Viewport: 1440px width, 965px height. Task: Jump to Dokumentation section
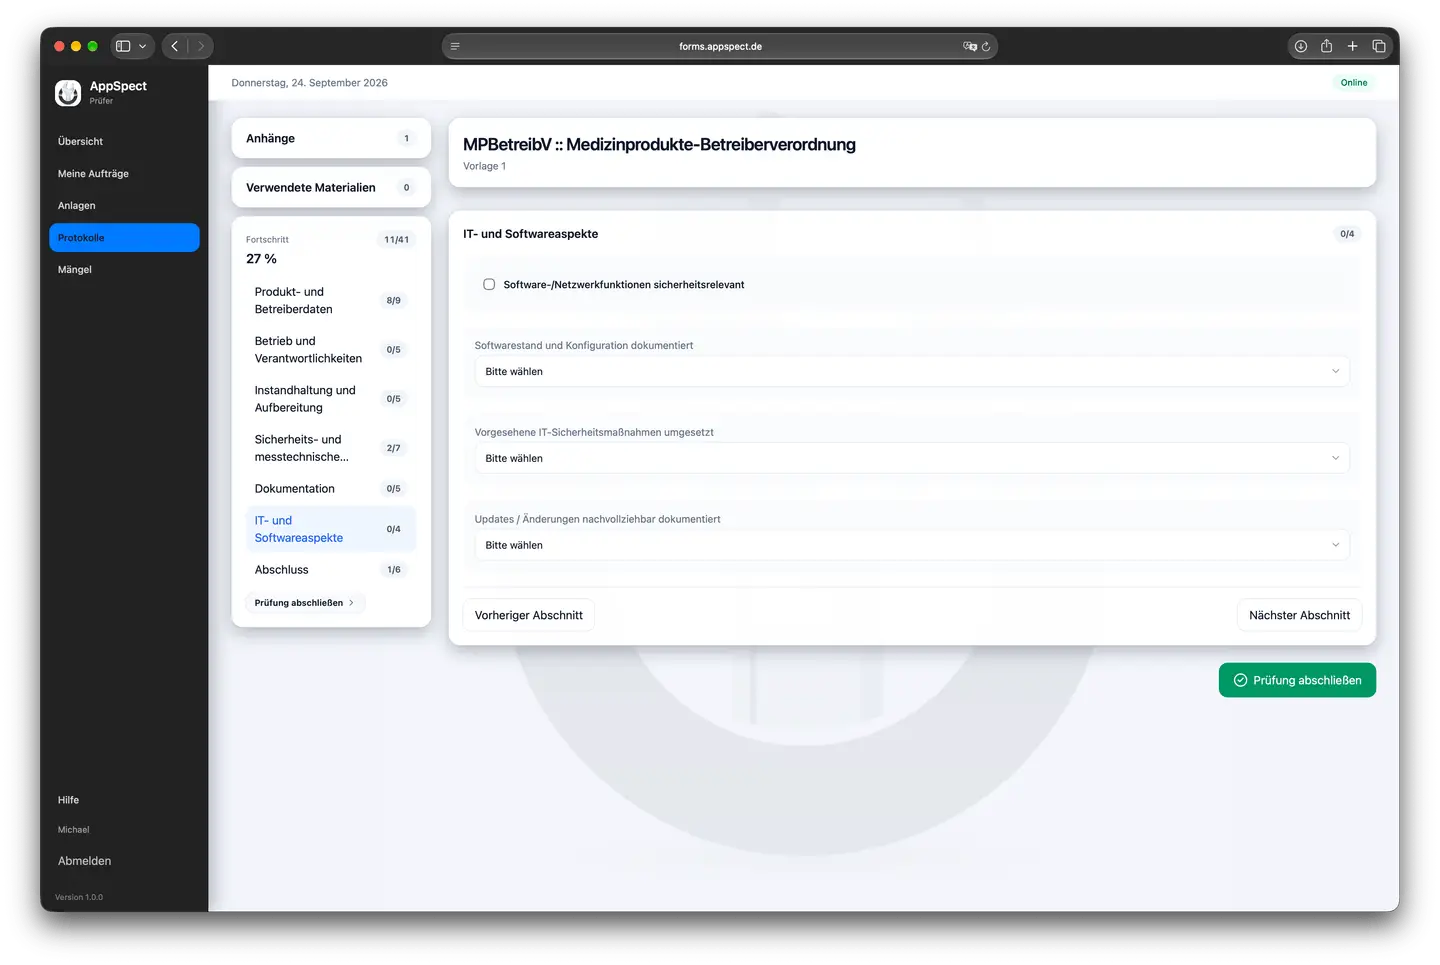(331, 489)
